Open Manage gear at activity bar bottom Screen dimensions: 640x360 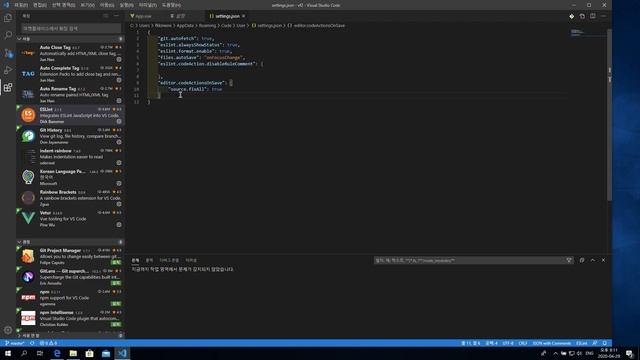coord(8,330)
